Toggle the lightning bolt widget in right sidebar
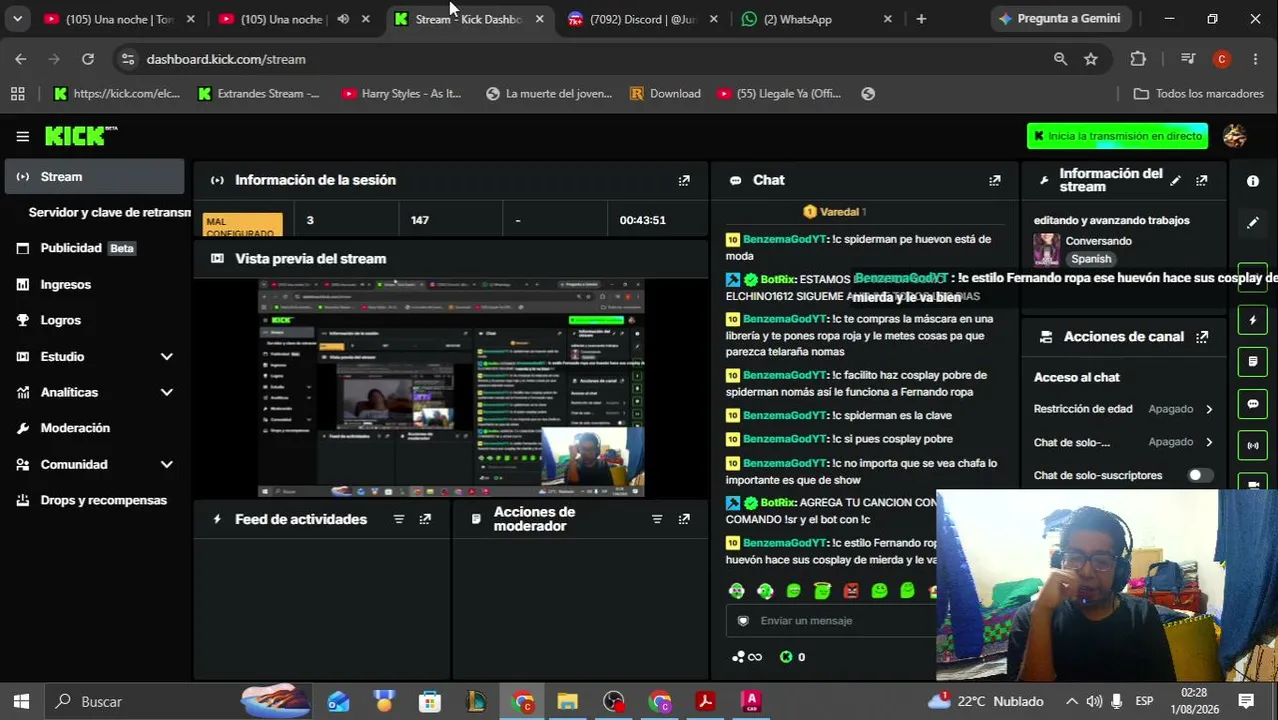Screen dimensions: 1278x720 [1253, 320]
